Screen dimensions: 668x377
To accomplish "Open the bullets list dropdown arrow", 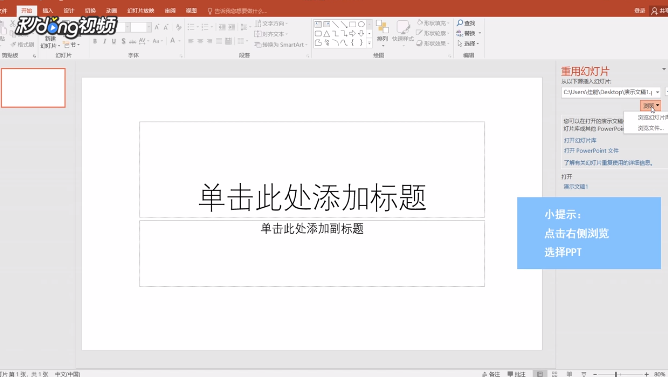I will pyautogui.click(x=198, y=27).
